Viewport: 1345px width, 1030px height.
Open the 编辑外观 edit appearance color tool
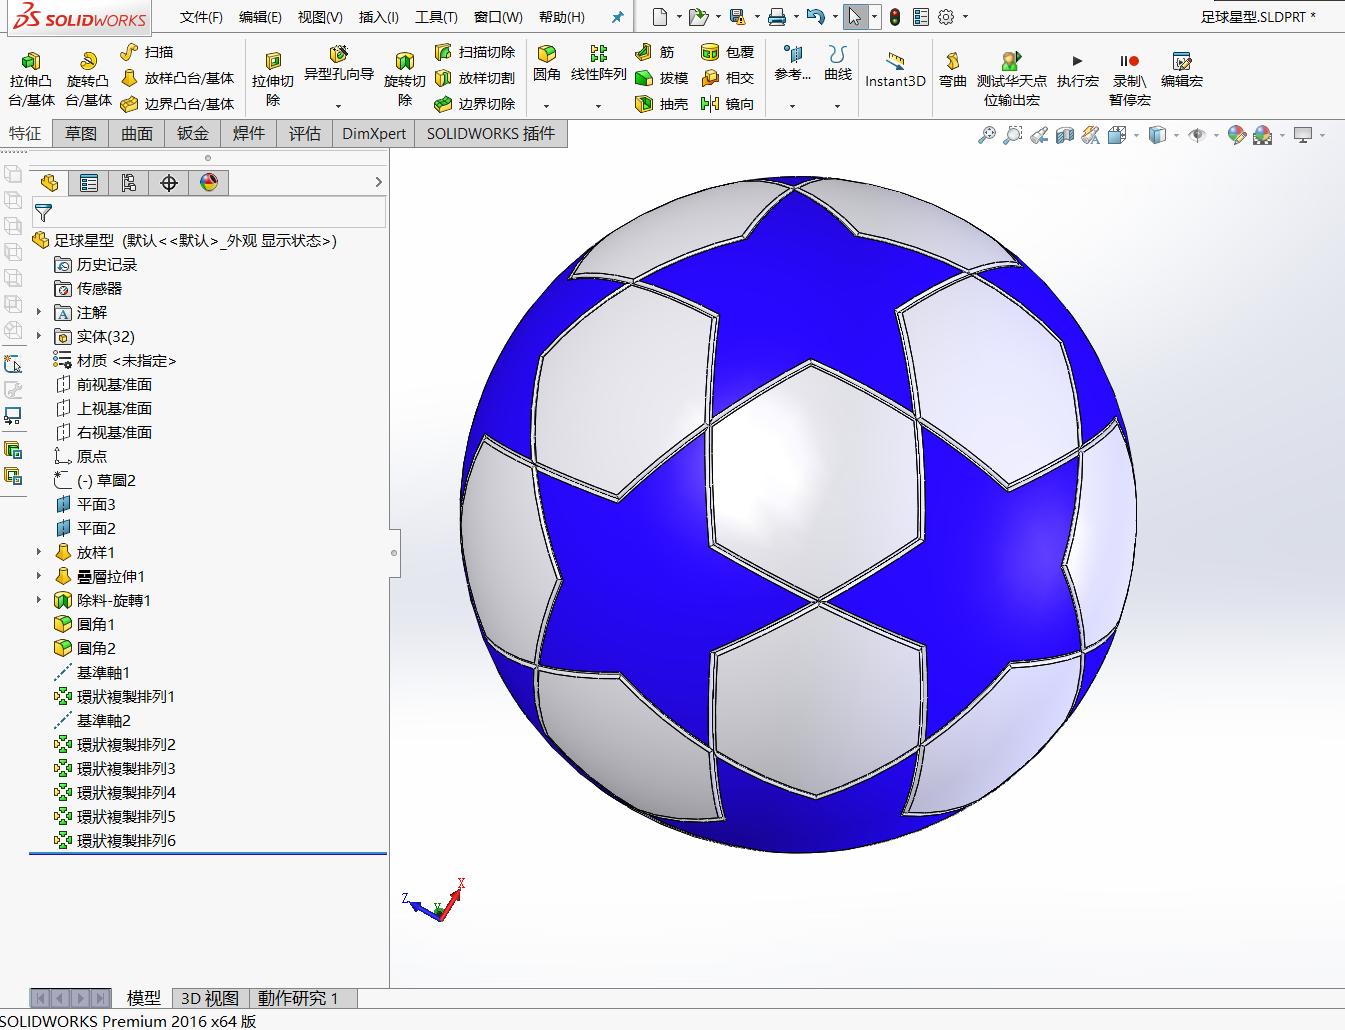1236,133
